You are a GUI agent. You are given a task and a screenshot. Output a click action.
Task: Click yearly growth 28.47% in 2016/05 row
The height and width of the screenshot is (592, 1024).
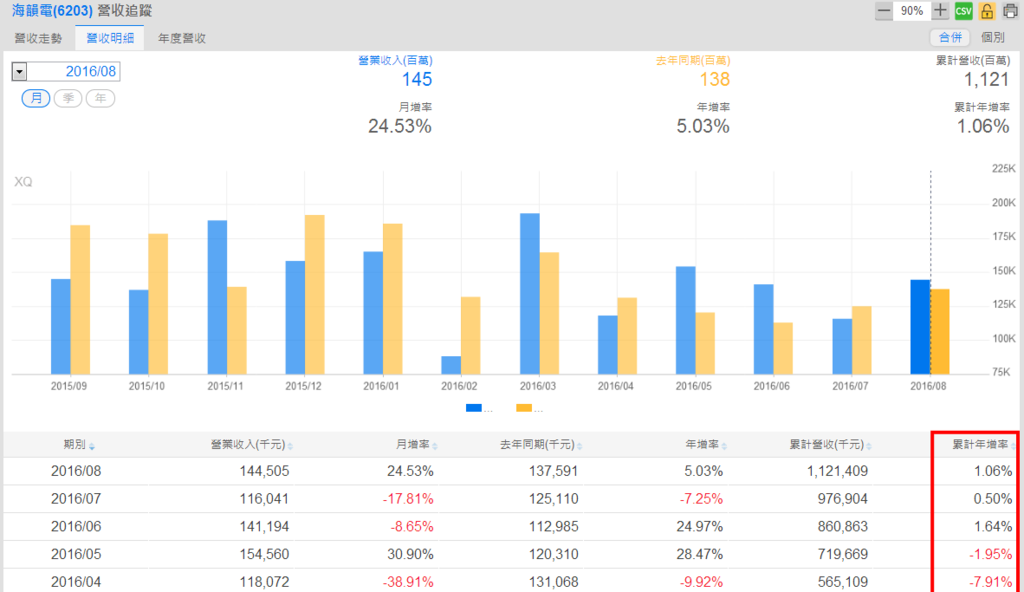coord(699,555)
